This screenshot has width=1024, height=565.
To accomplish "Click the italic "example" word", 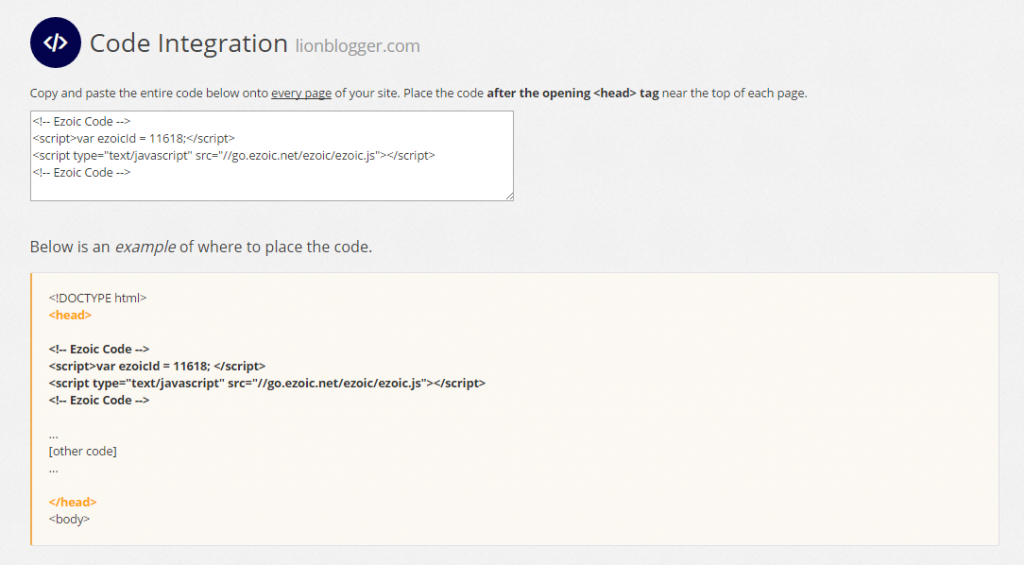I will (x=145, y=247).
